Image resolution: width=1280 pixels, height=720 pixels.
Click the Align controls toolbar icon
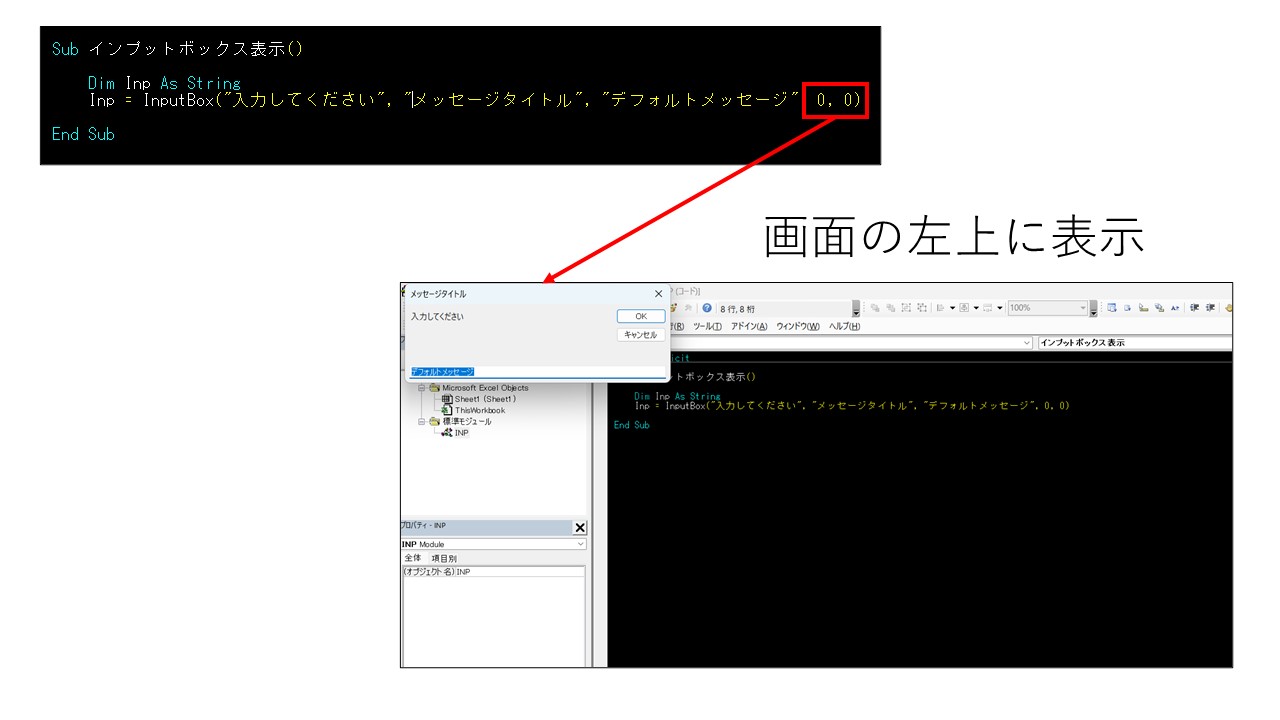(940, 308)
